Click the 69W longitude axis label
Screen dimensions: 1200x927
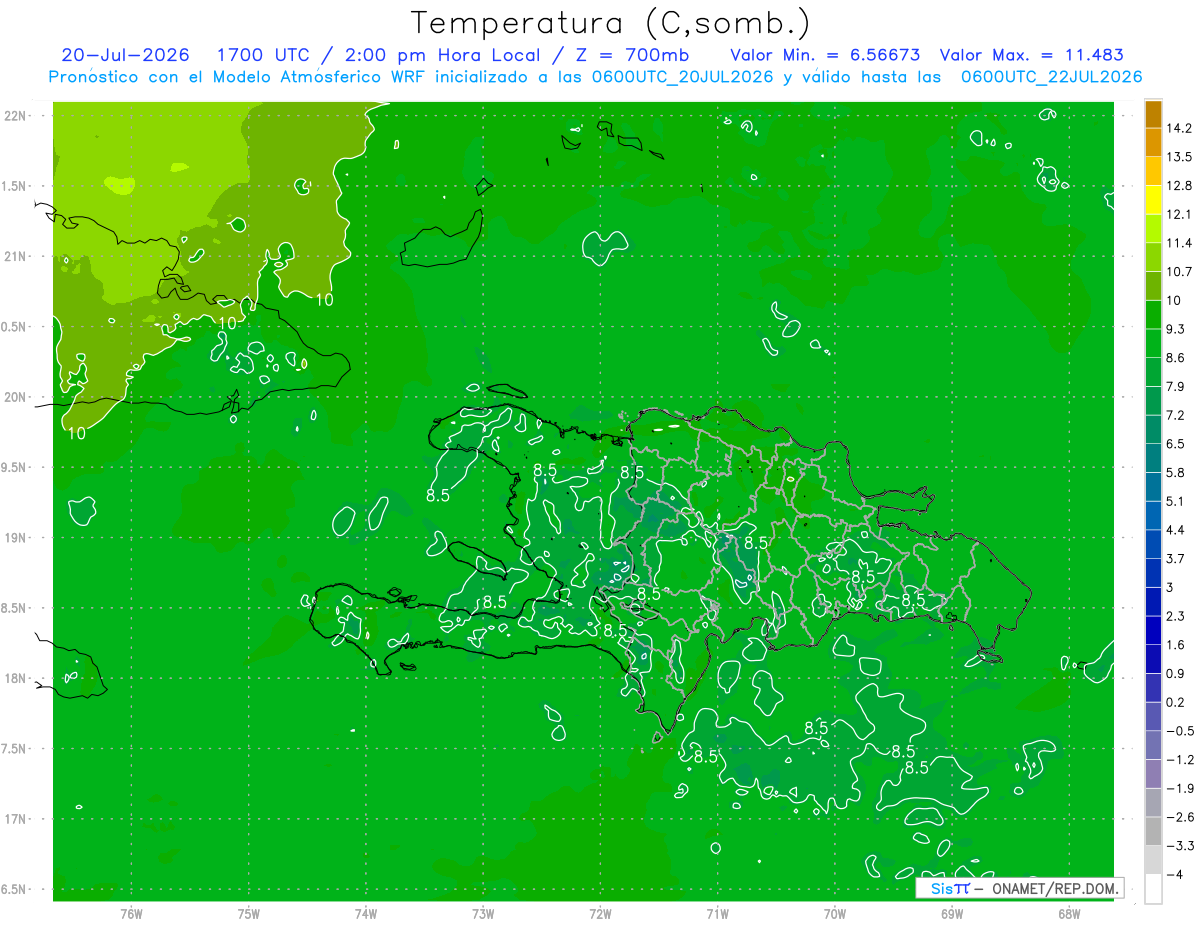[952, 914]
